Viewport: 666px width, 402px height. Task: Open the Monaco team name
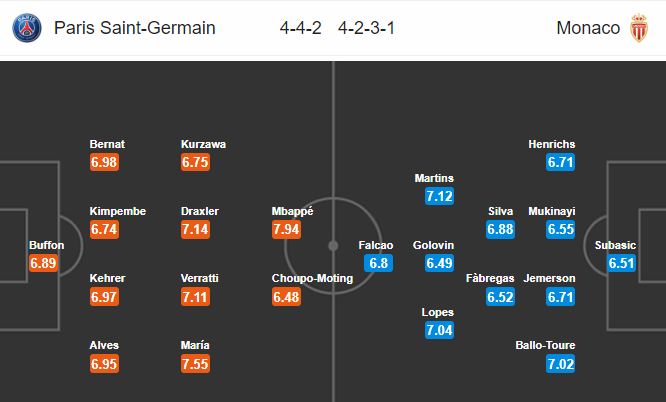(588, 28)
